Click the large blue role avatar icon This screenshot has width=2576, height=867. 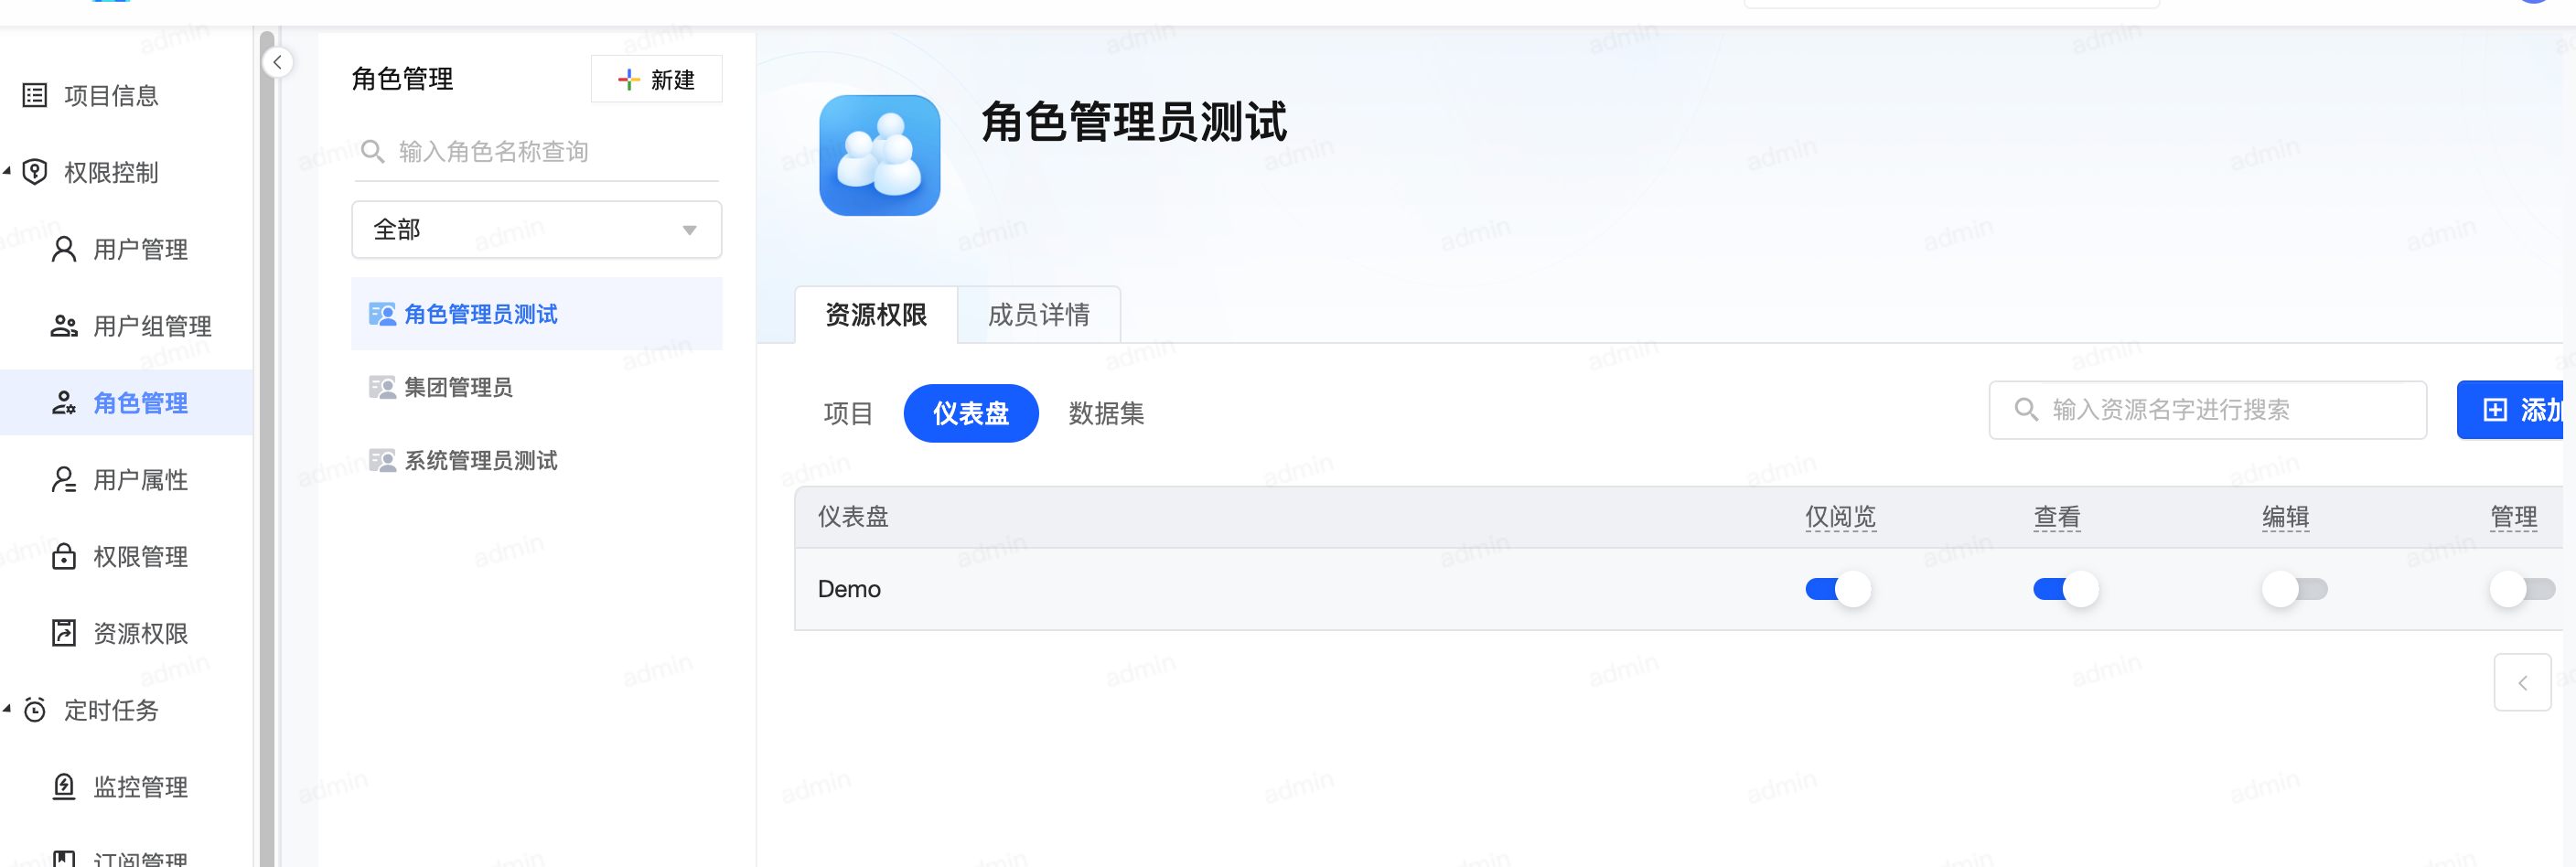click(878, 155)
